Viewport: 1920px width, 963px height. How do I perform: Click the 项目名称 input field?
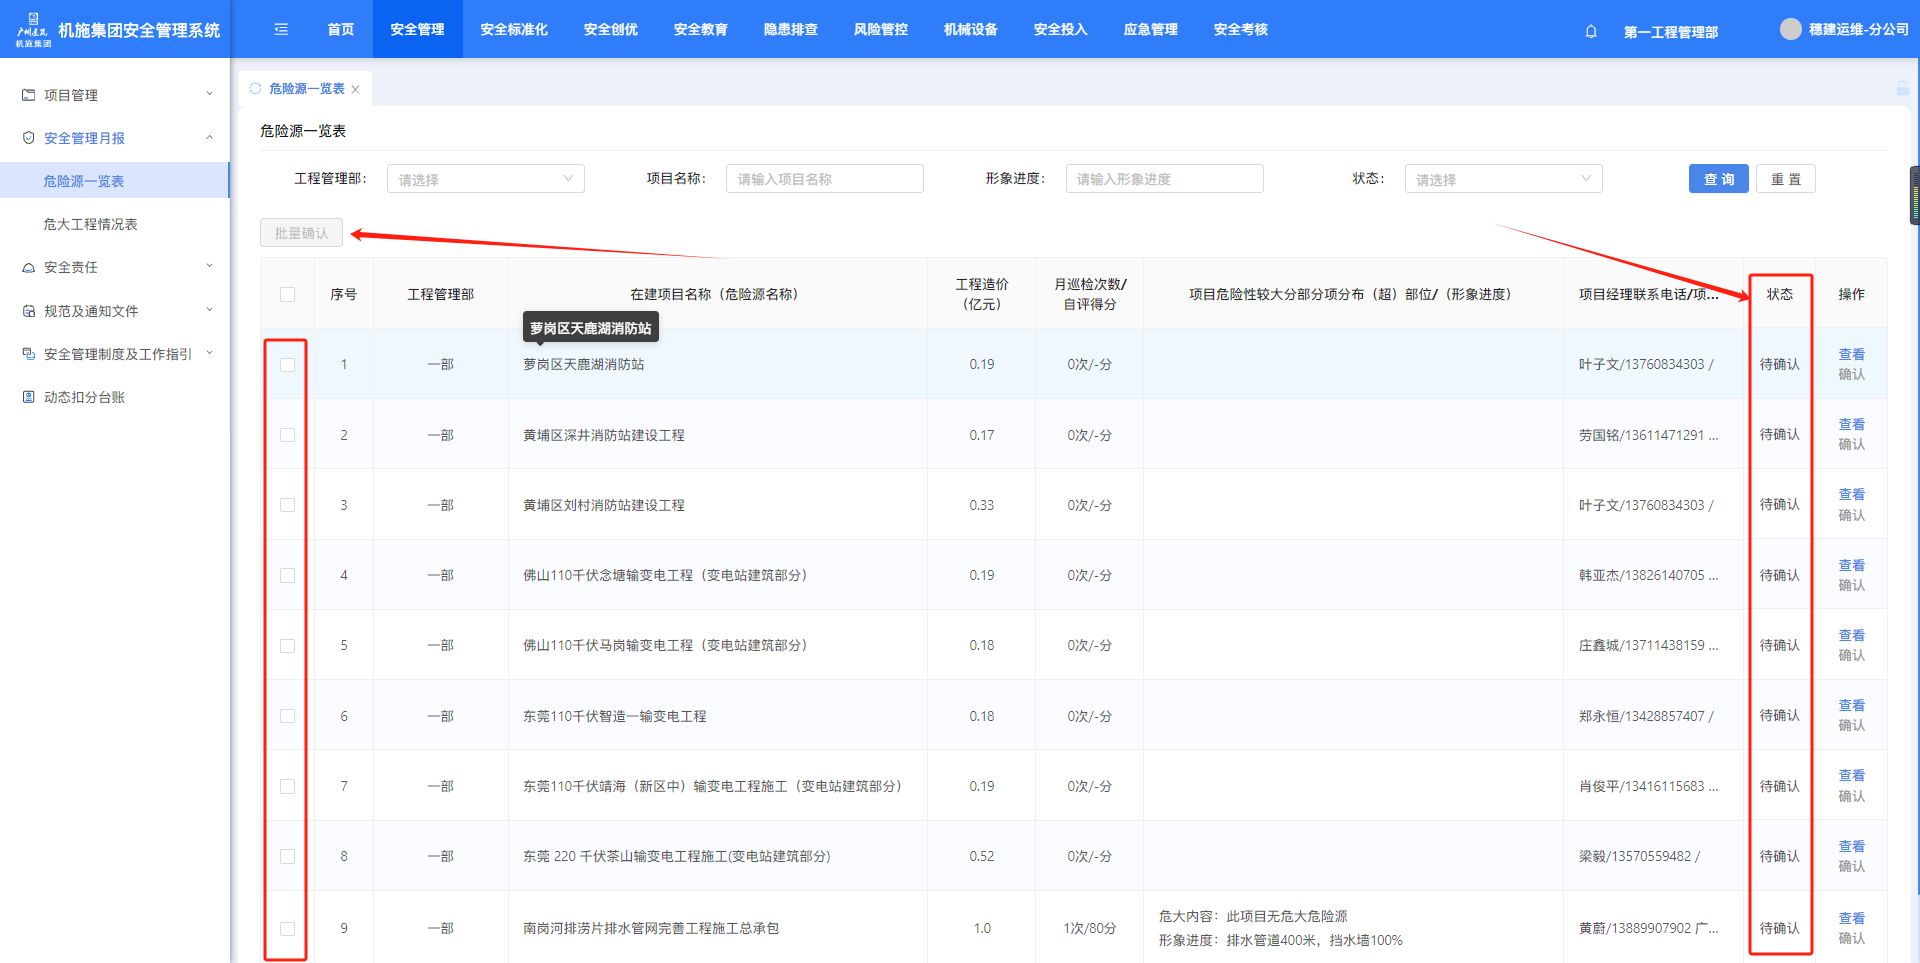824,179
